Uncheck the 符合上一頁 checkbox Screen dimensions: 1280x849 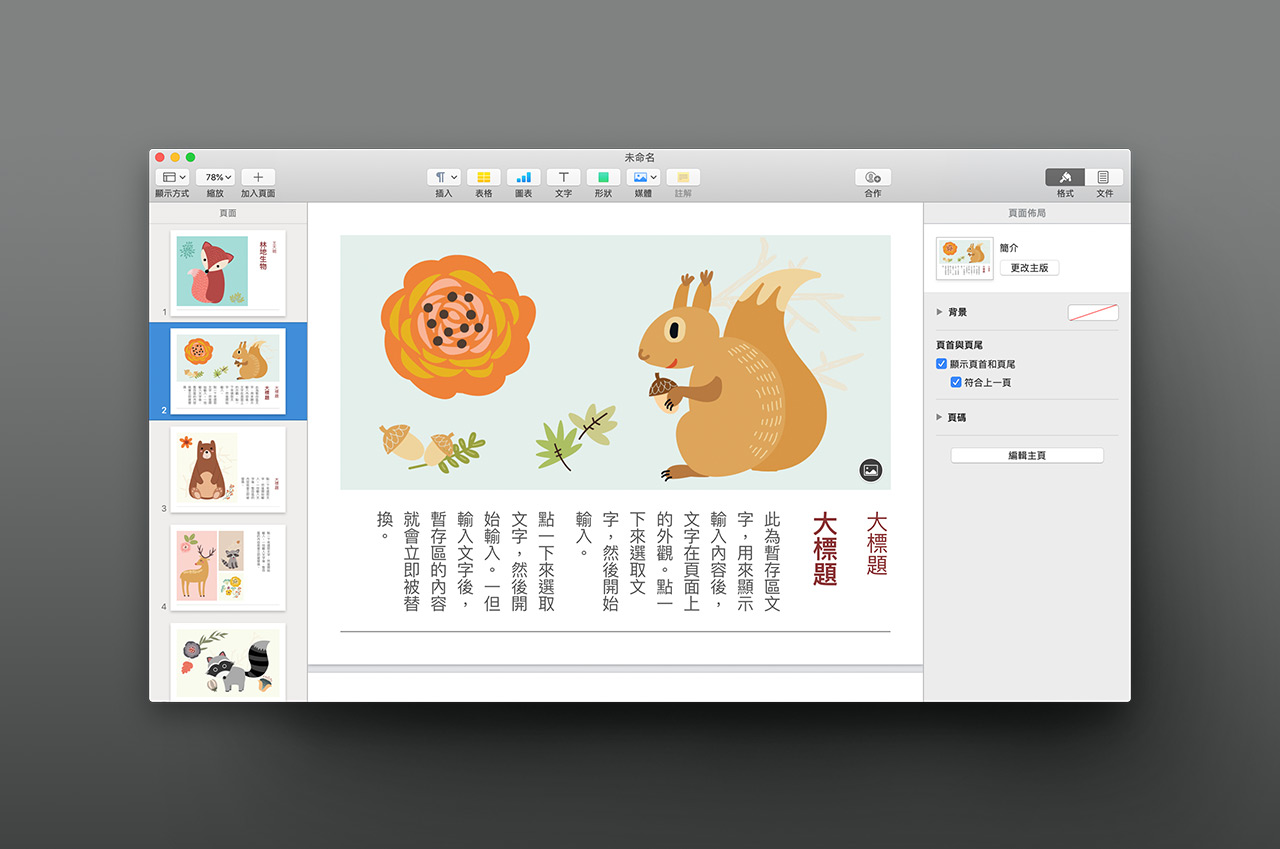[x=956, y=382]
